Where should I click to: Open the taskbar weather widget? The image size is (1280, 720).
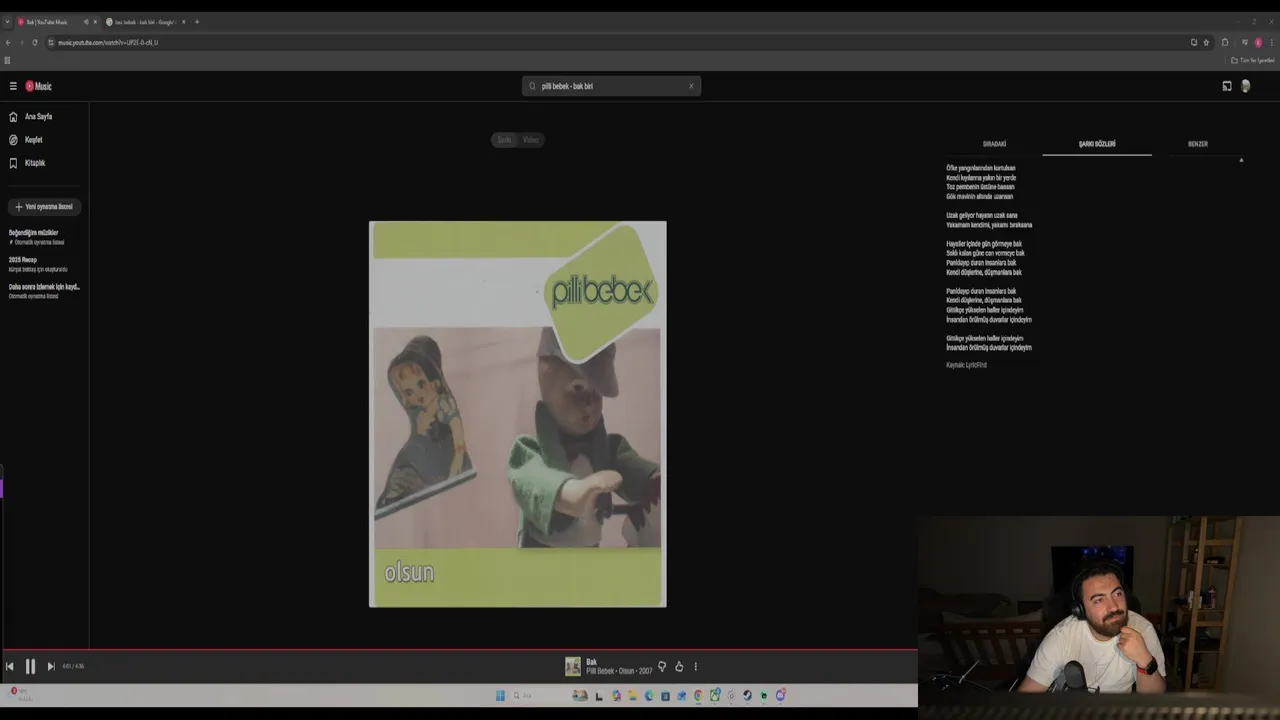20,694
